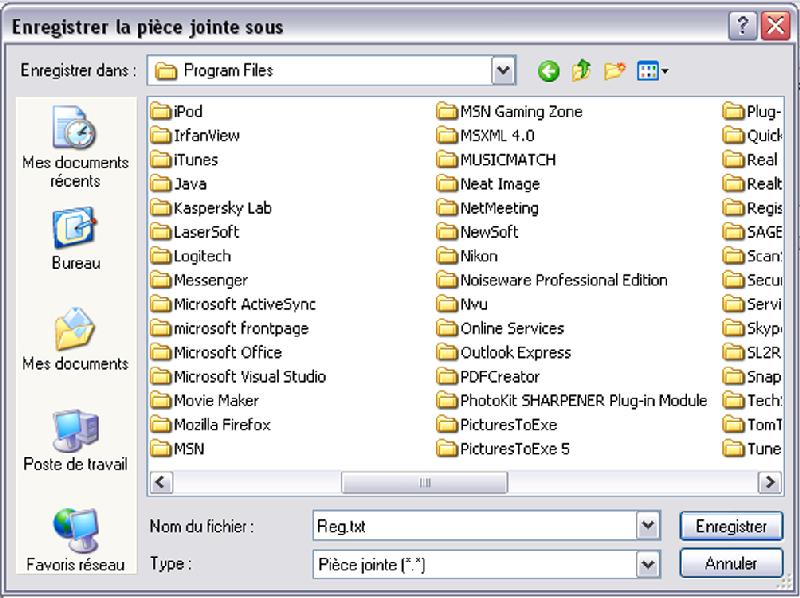Select the SL2R folder in third column

click(x=752, y=352)
